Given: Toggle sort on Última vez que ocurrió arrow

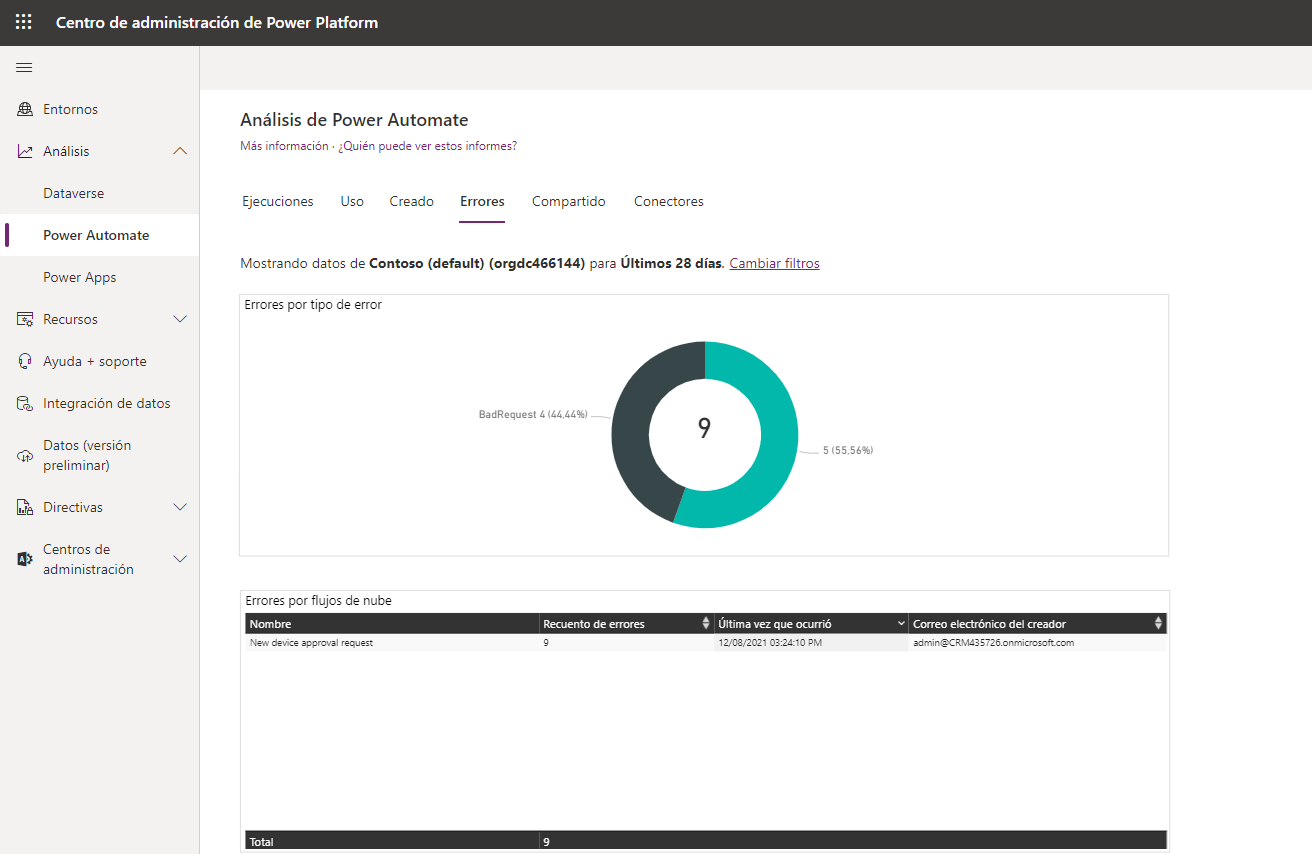Looking at the screenshot, I should point(902,624).
